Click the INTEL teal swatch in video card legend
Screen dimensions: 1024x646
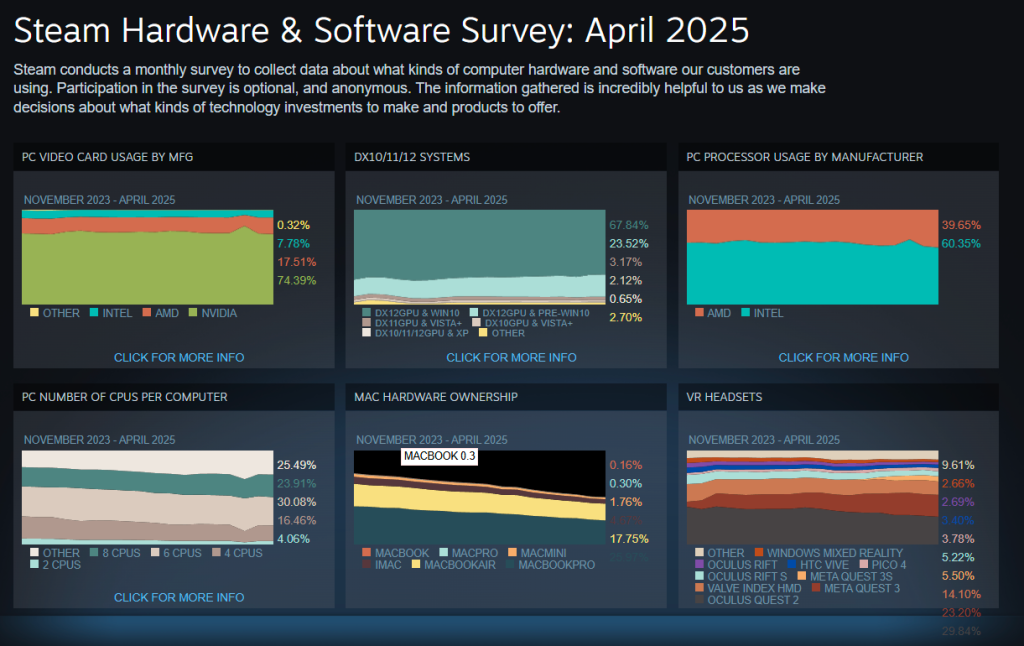click(94, 312)
